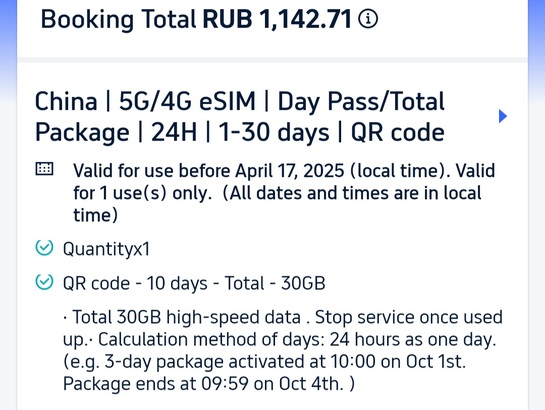Tap the 3-day package activated example line
The height and width of the screenshot is (410, 545).
tap(264, 362)
